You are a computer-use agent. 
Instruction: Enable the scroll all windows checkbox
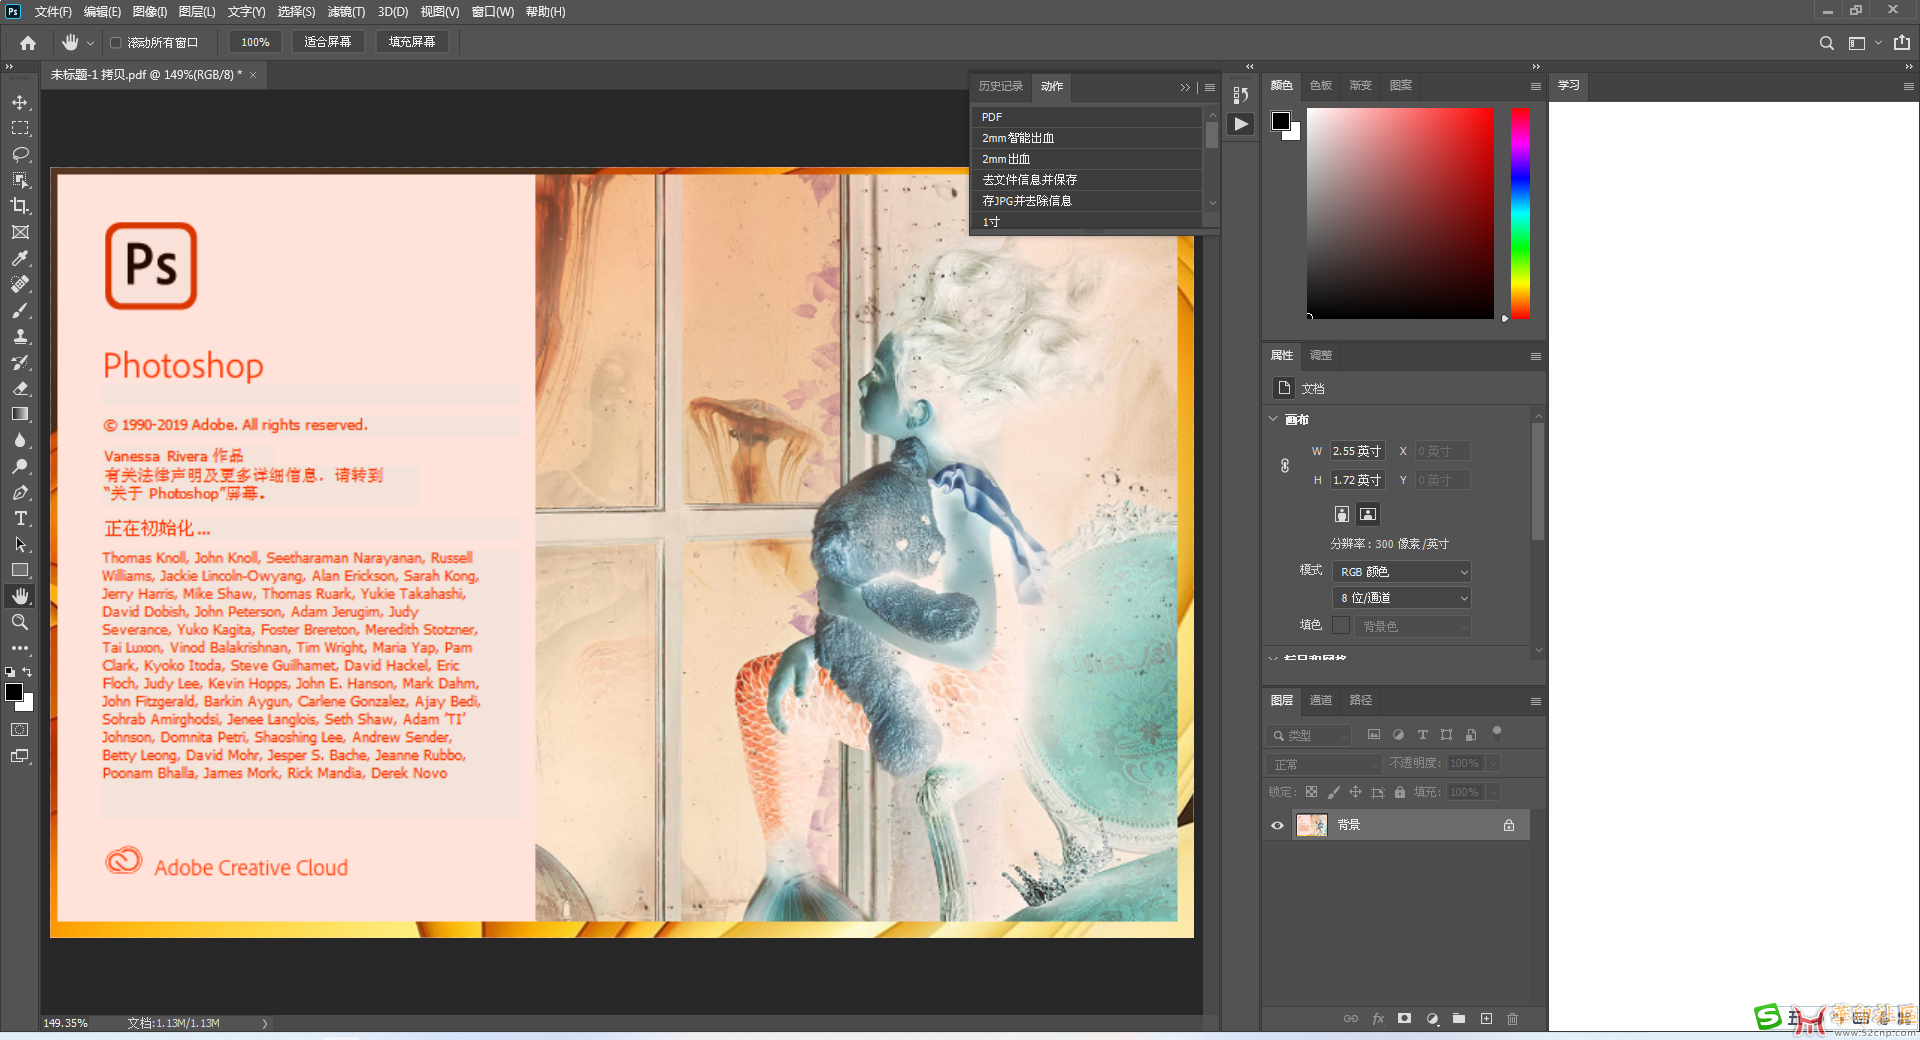click(x=116, y=42)
